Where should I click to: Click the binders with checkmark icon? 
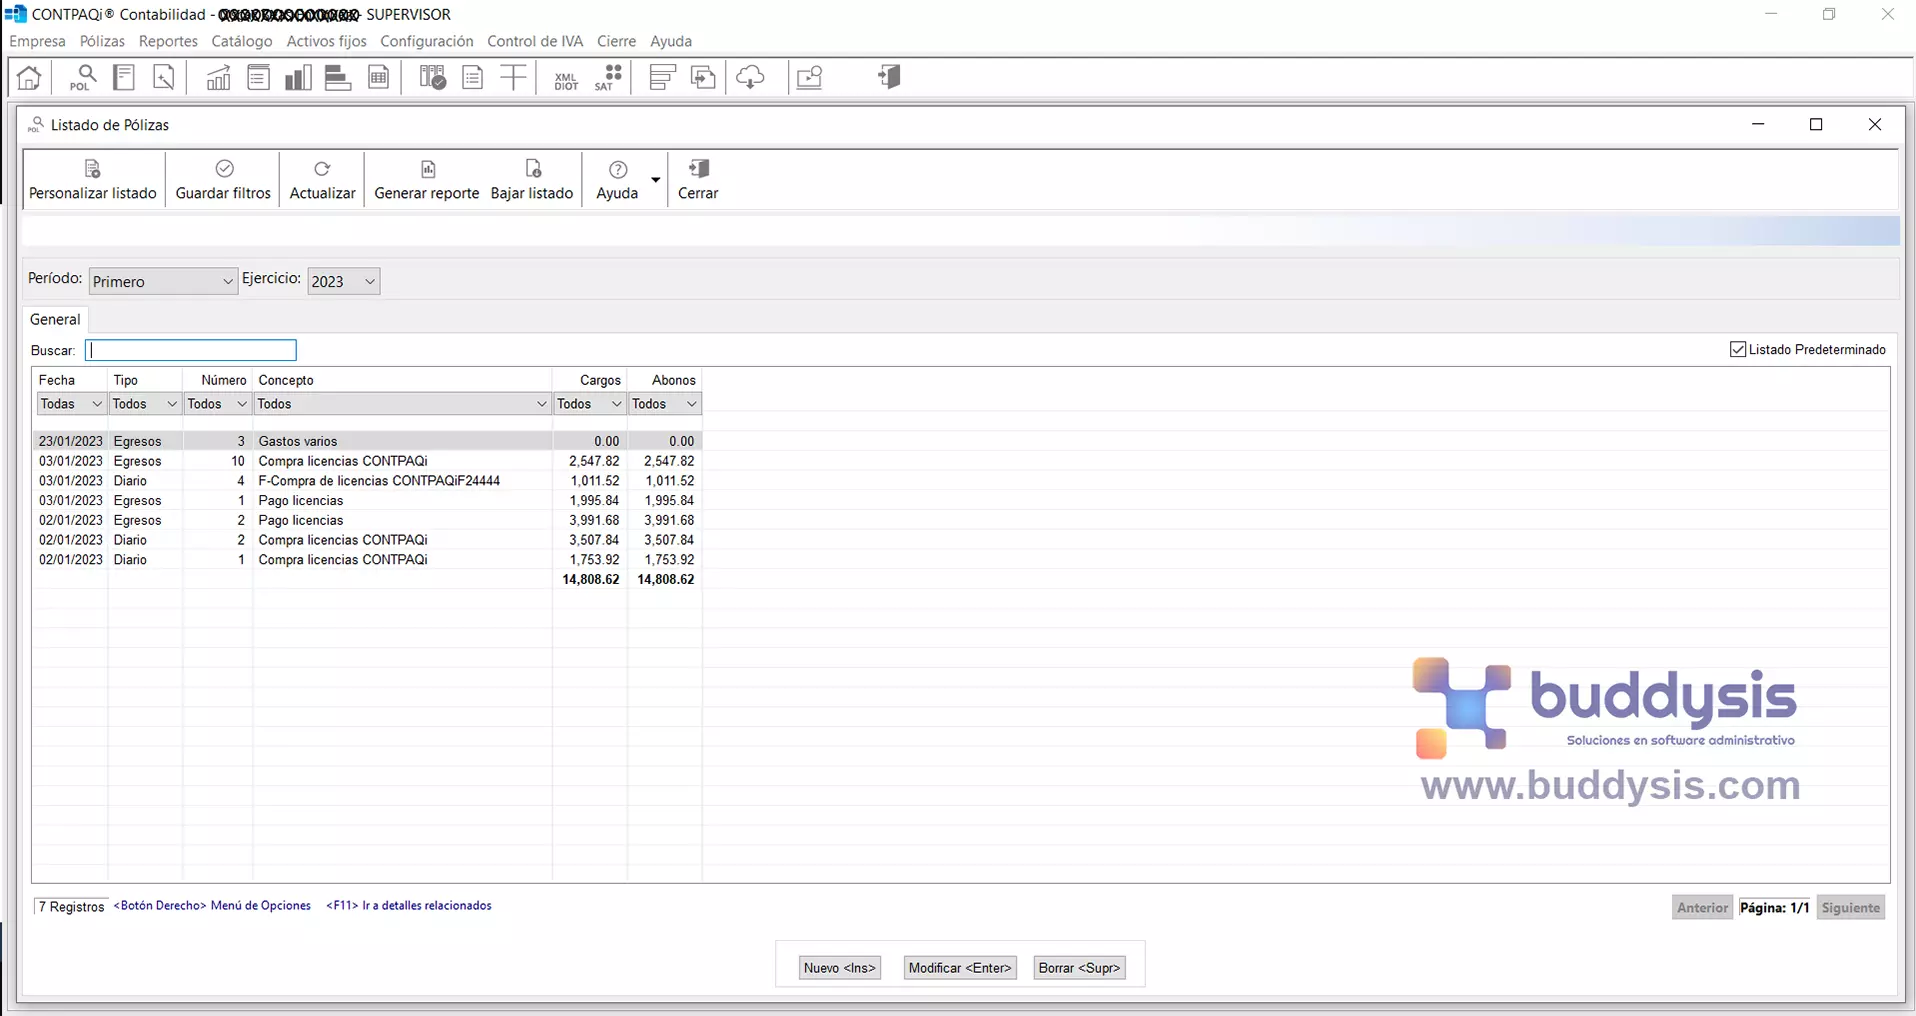[x=432, y=77]
